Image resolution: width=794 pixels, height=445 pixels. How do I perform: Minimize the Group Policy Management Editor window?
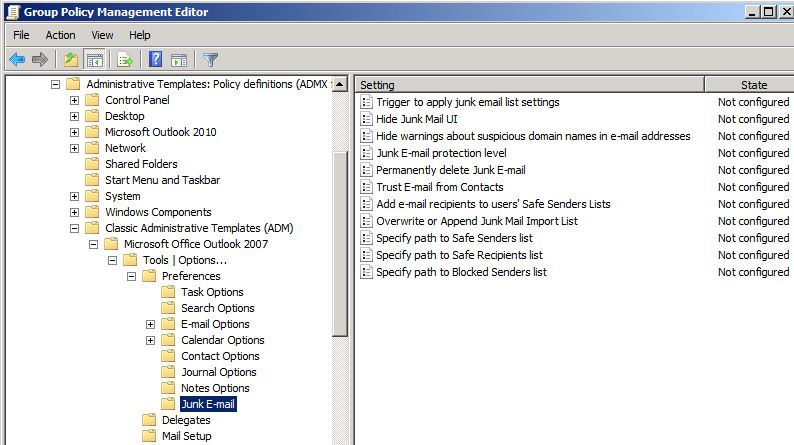(751, 12)
